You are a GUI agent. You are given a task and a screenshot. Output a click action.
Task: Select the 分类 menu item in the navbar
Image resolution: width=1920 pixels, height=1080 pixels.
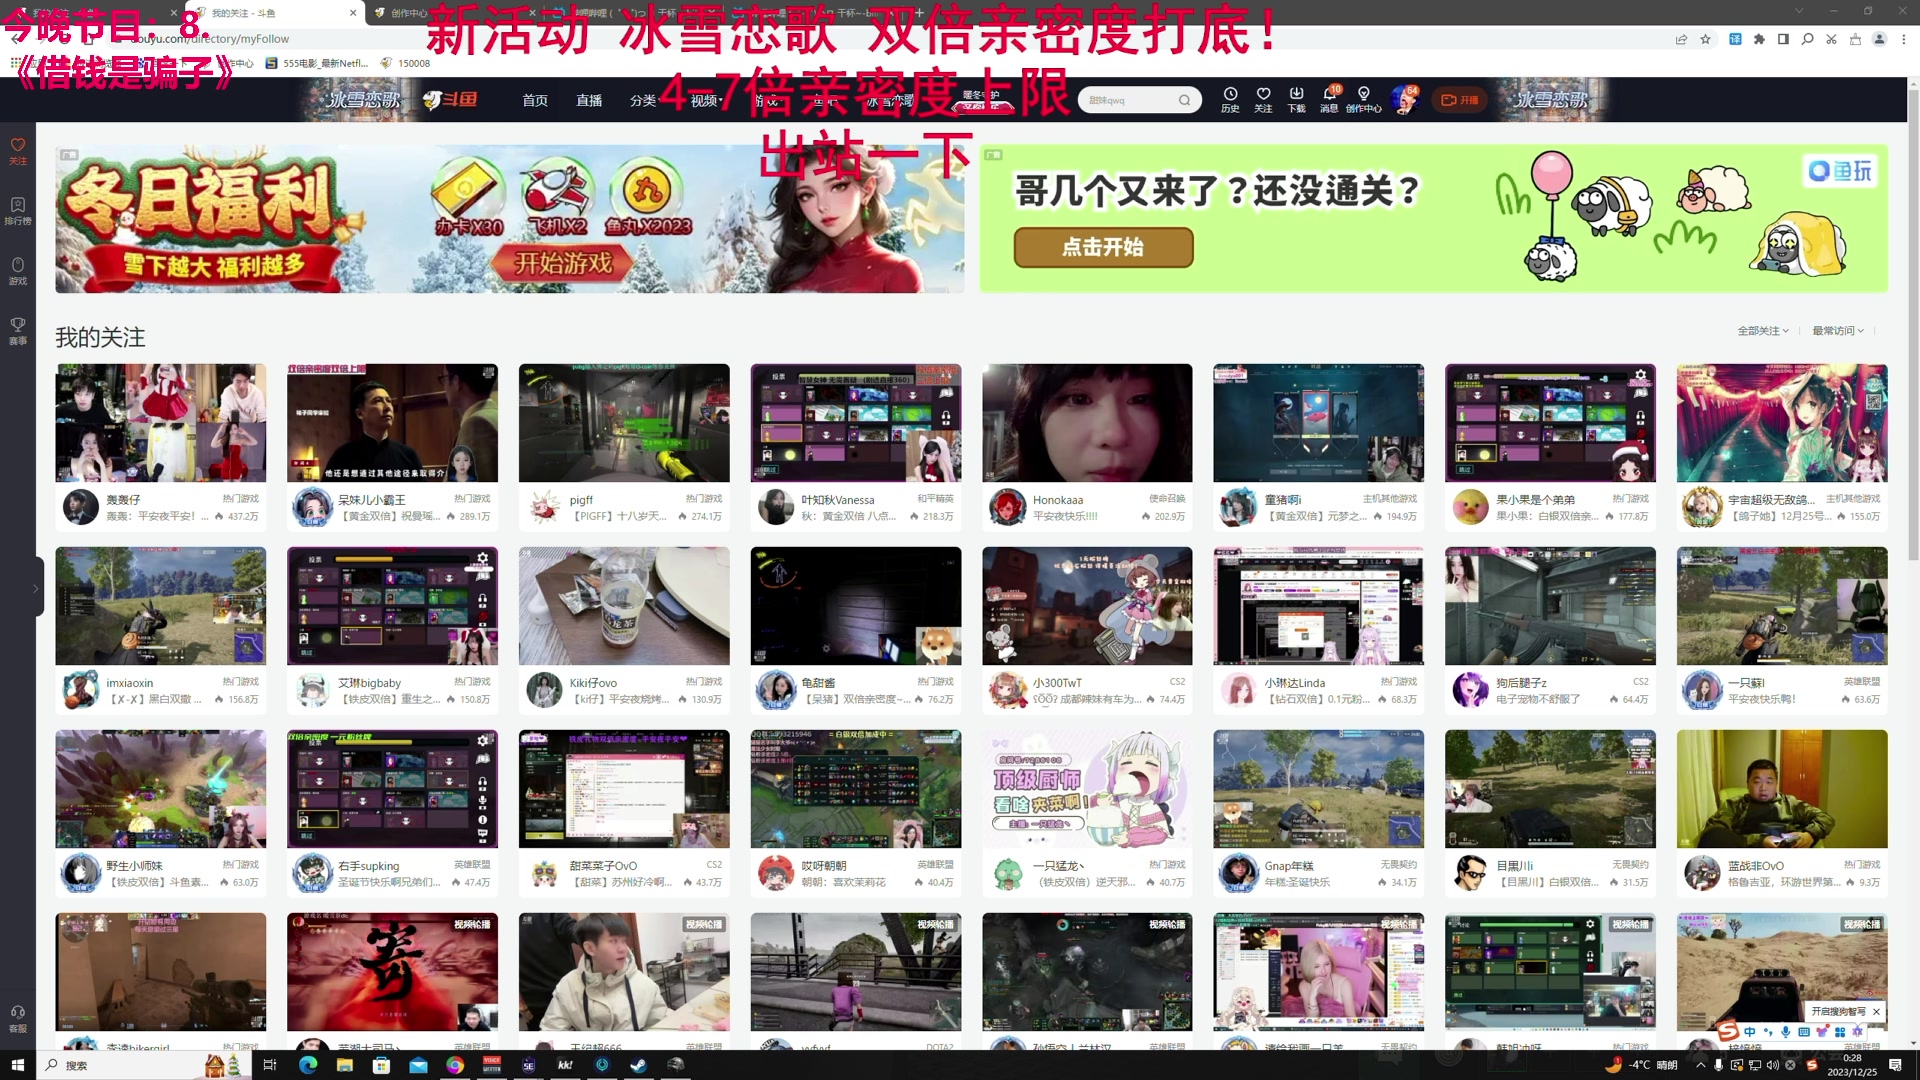pyautogui.click(x=642, y=100)
